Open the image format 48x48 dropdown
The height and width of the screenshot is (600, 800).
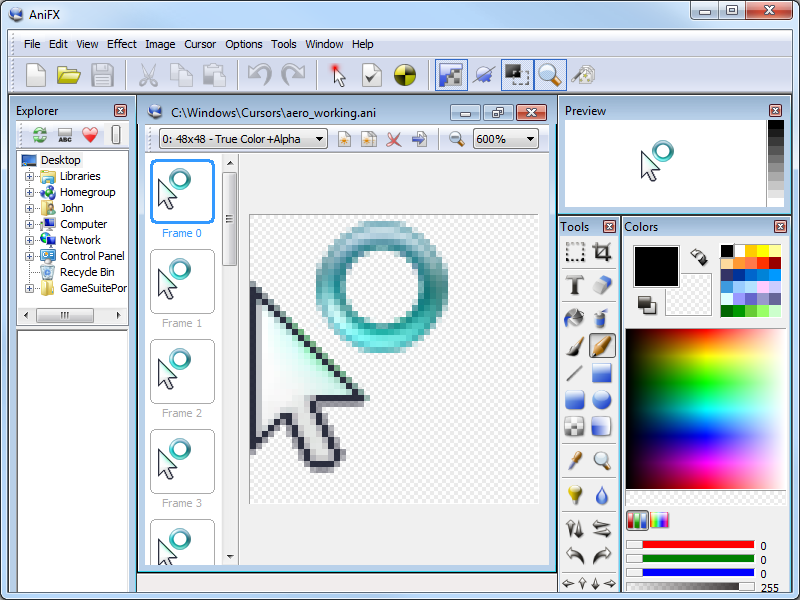point(243,139)
